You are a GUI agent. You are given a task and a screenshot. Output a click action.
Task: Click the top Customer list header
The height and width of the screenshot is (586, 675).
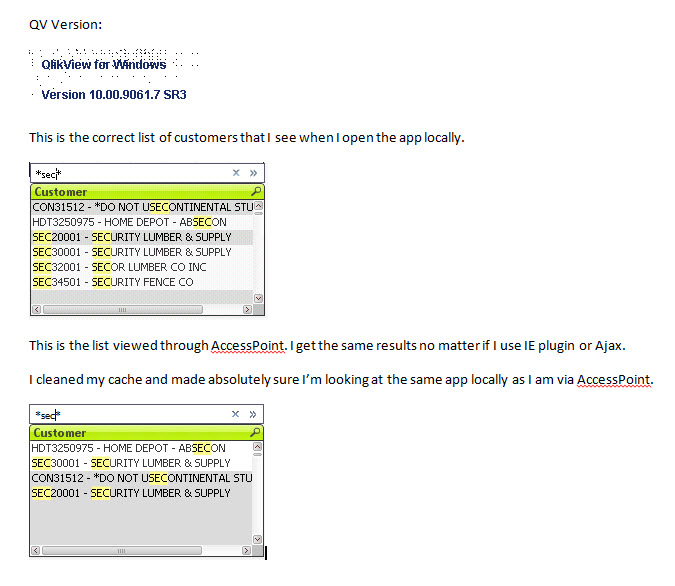pos(147,192)
